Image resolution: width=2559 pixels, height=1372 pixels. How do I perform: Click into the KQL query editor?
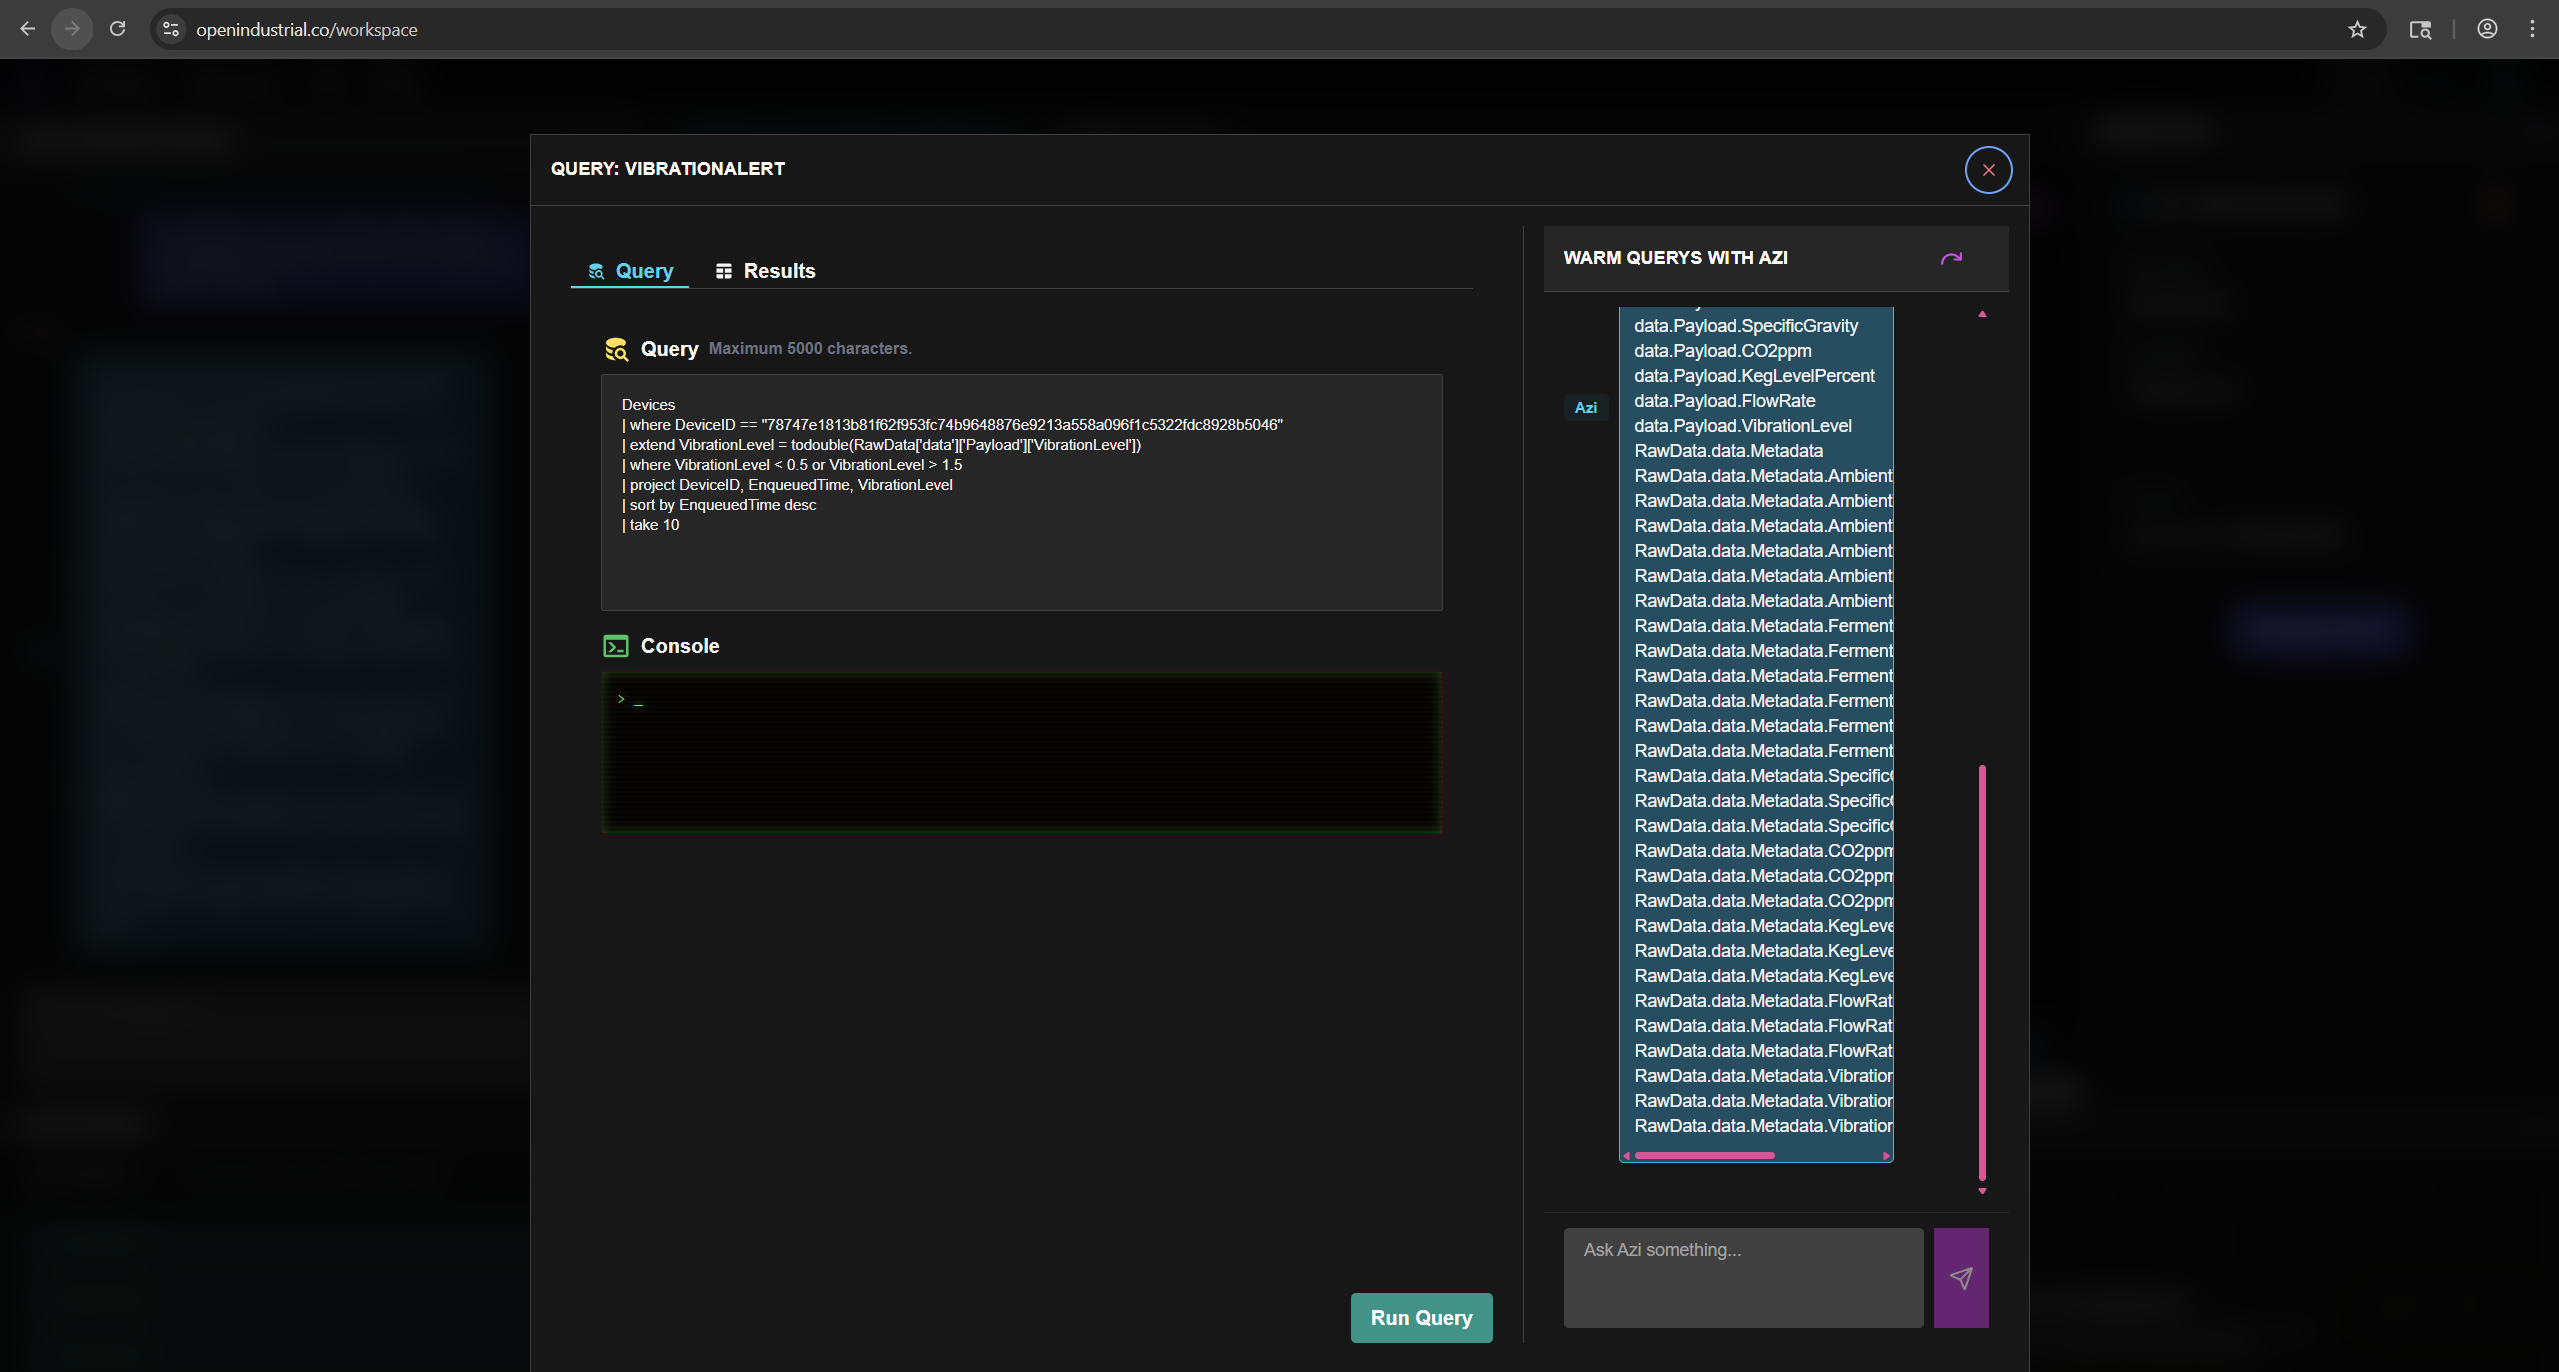click(1021, 492)
